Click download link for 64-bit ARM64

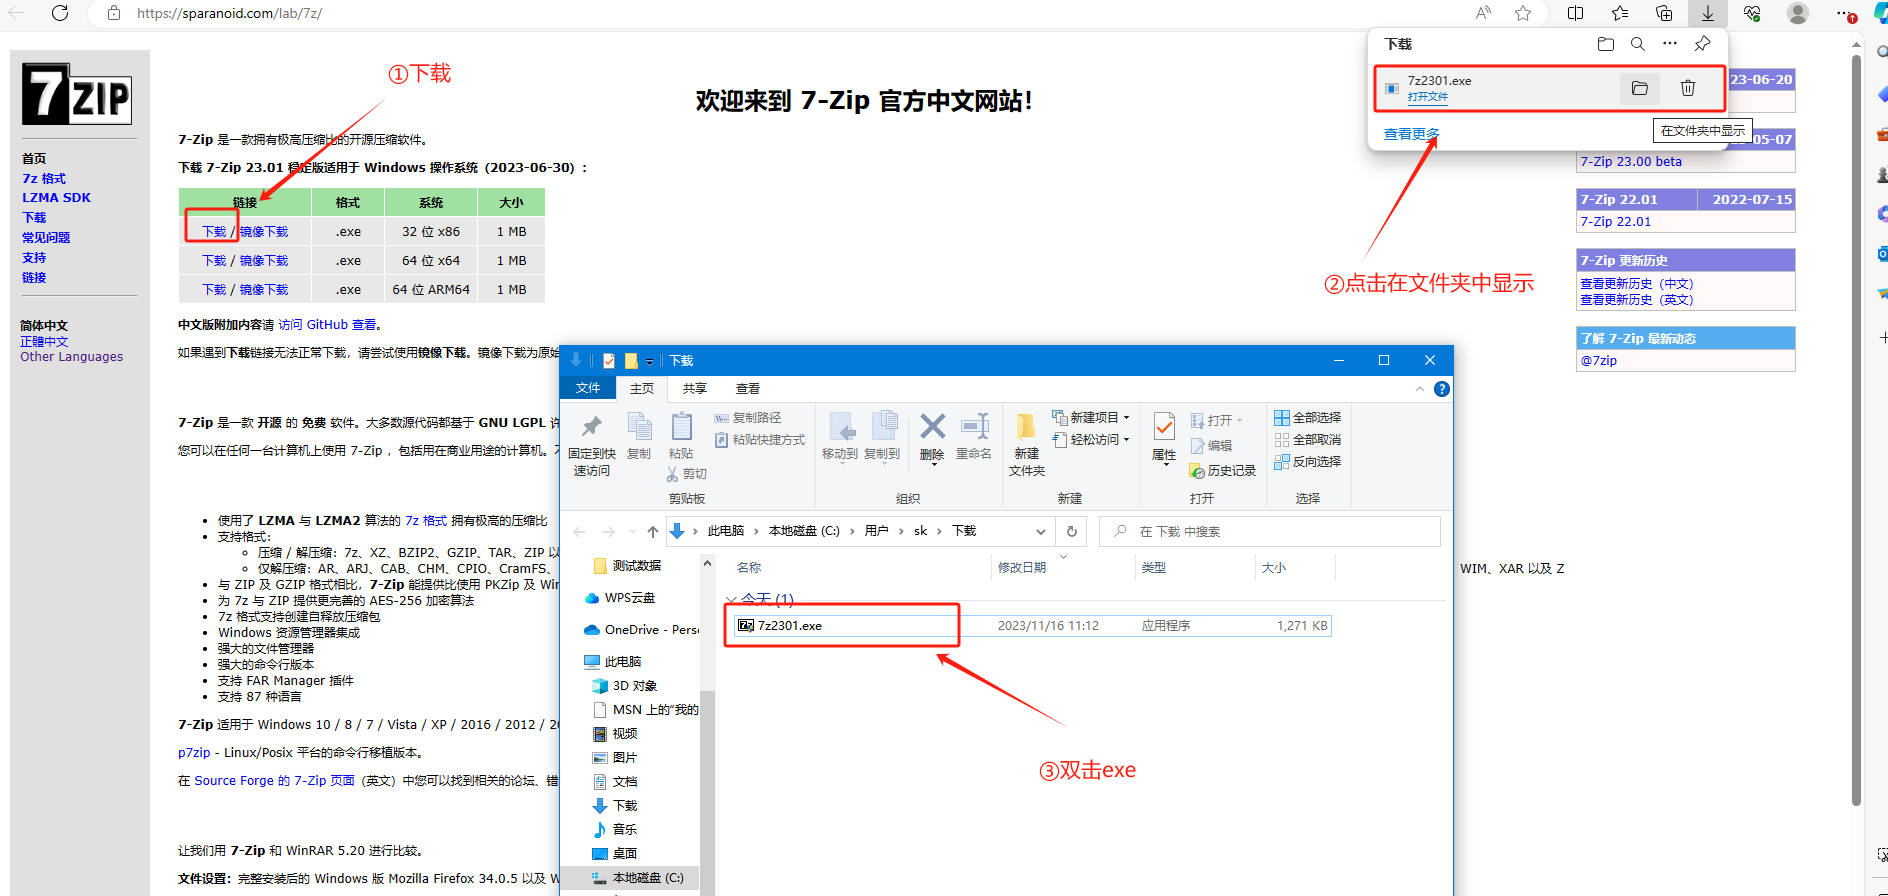214,290
